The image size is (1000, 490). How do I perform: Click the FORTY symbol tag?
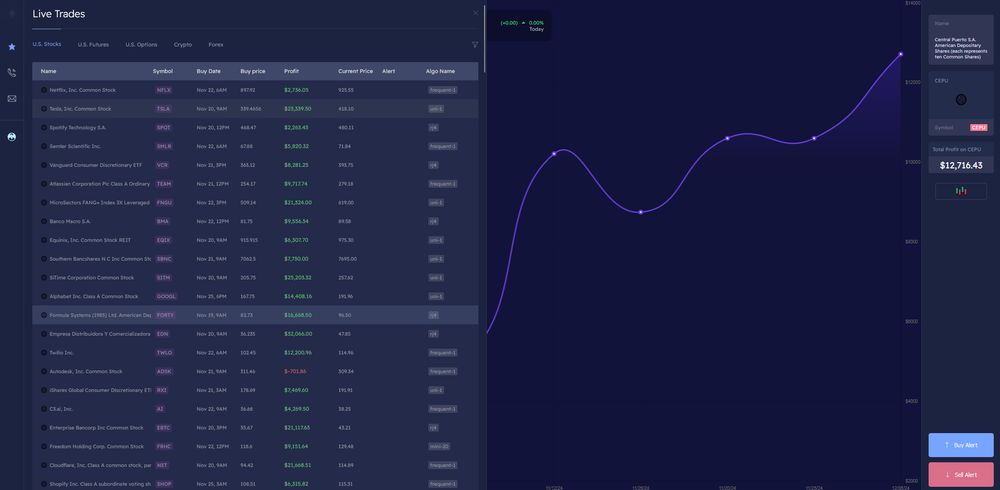click(165, 315)
